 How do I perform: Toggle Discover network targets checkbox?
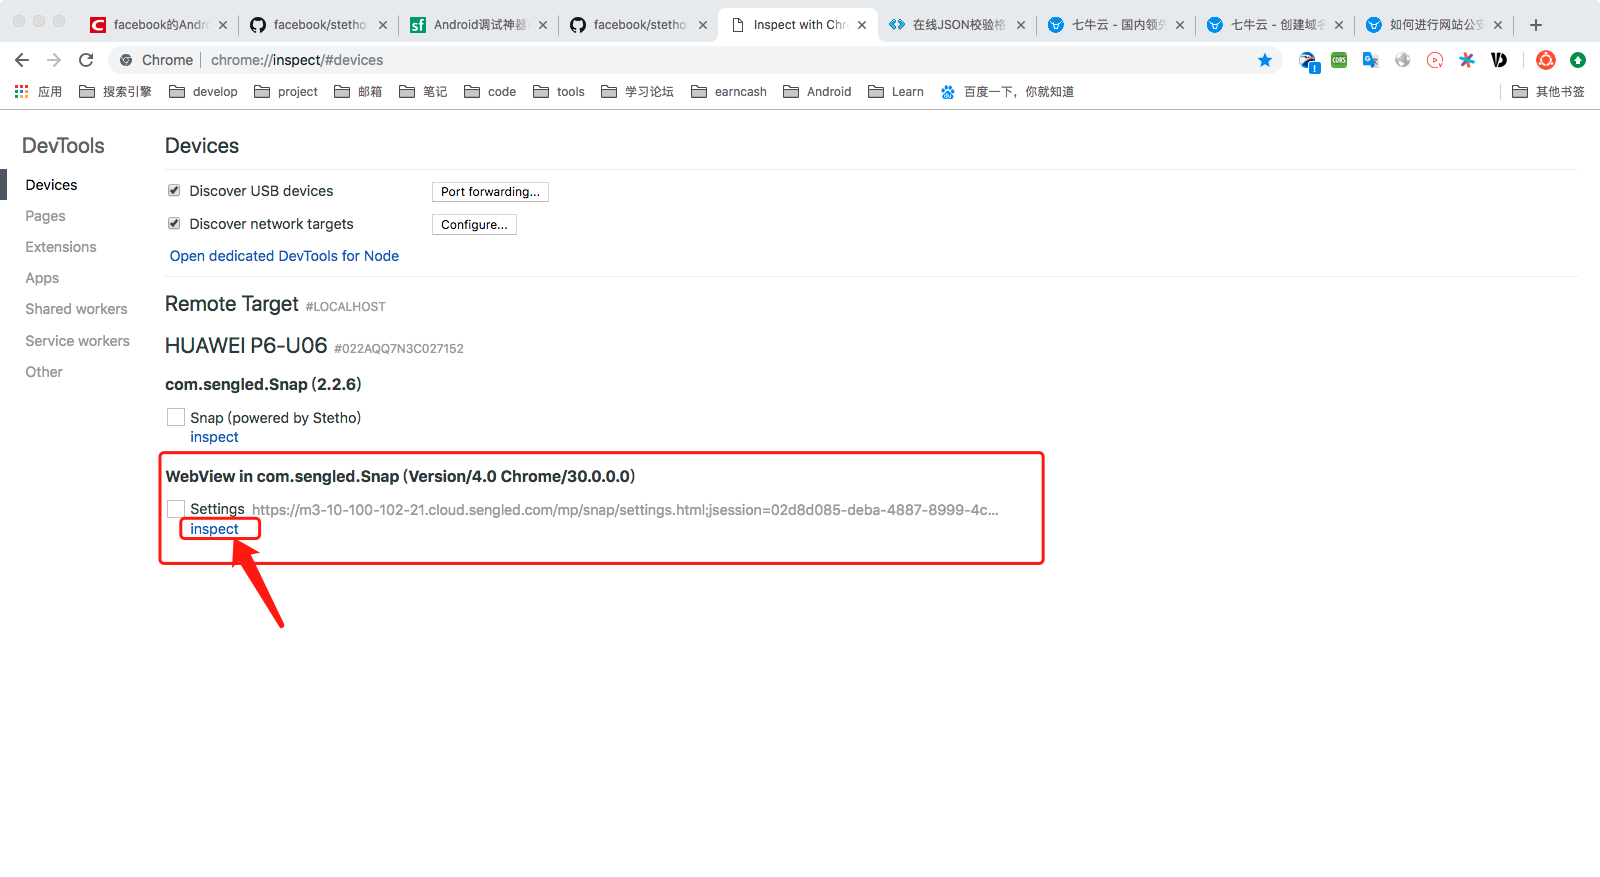pyautogui.click(x=174, y=224)
